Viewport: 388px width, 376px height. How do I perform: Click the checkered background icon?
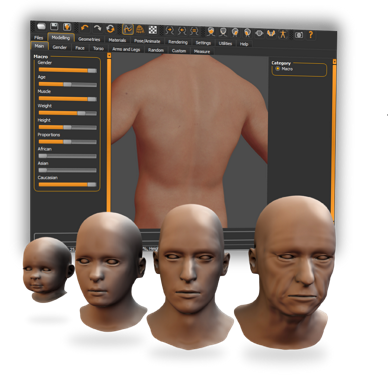153,30
